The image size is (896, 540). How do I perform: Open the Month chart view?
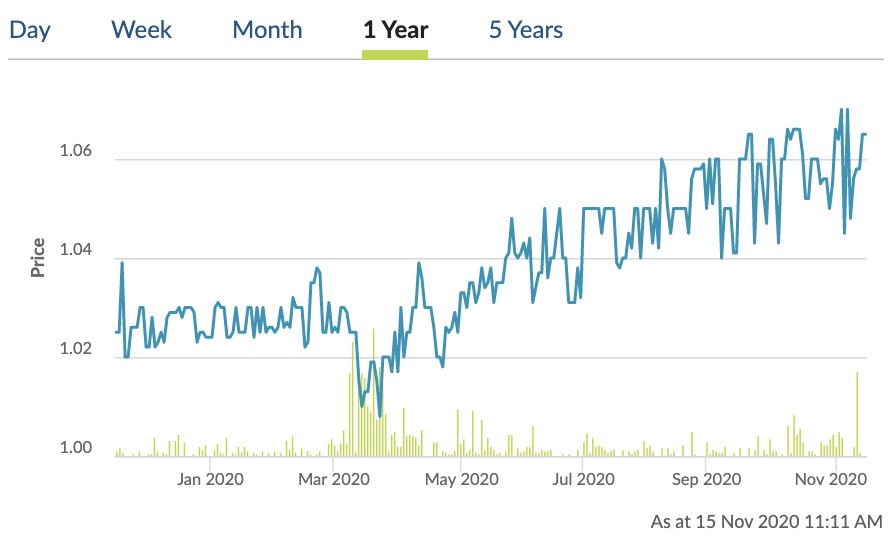[267, 30]
